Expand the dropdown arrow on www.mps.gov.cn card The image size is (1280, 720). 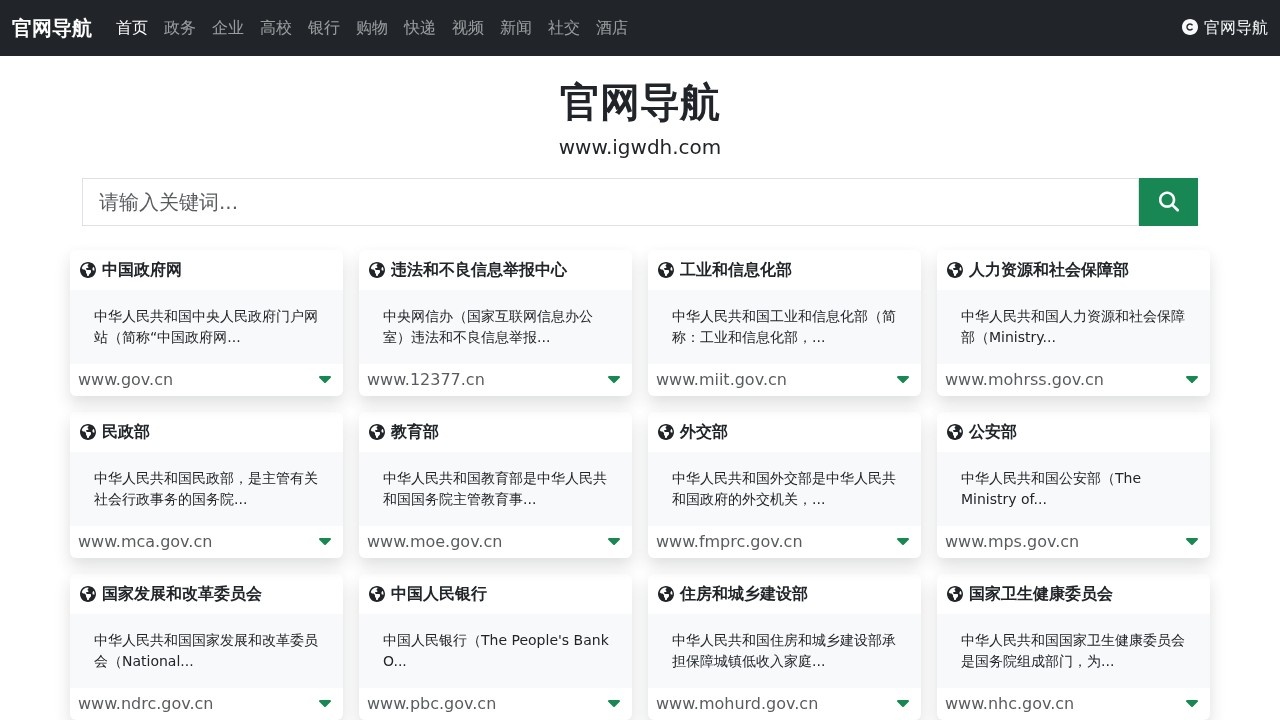click(x=1192, y=541)
